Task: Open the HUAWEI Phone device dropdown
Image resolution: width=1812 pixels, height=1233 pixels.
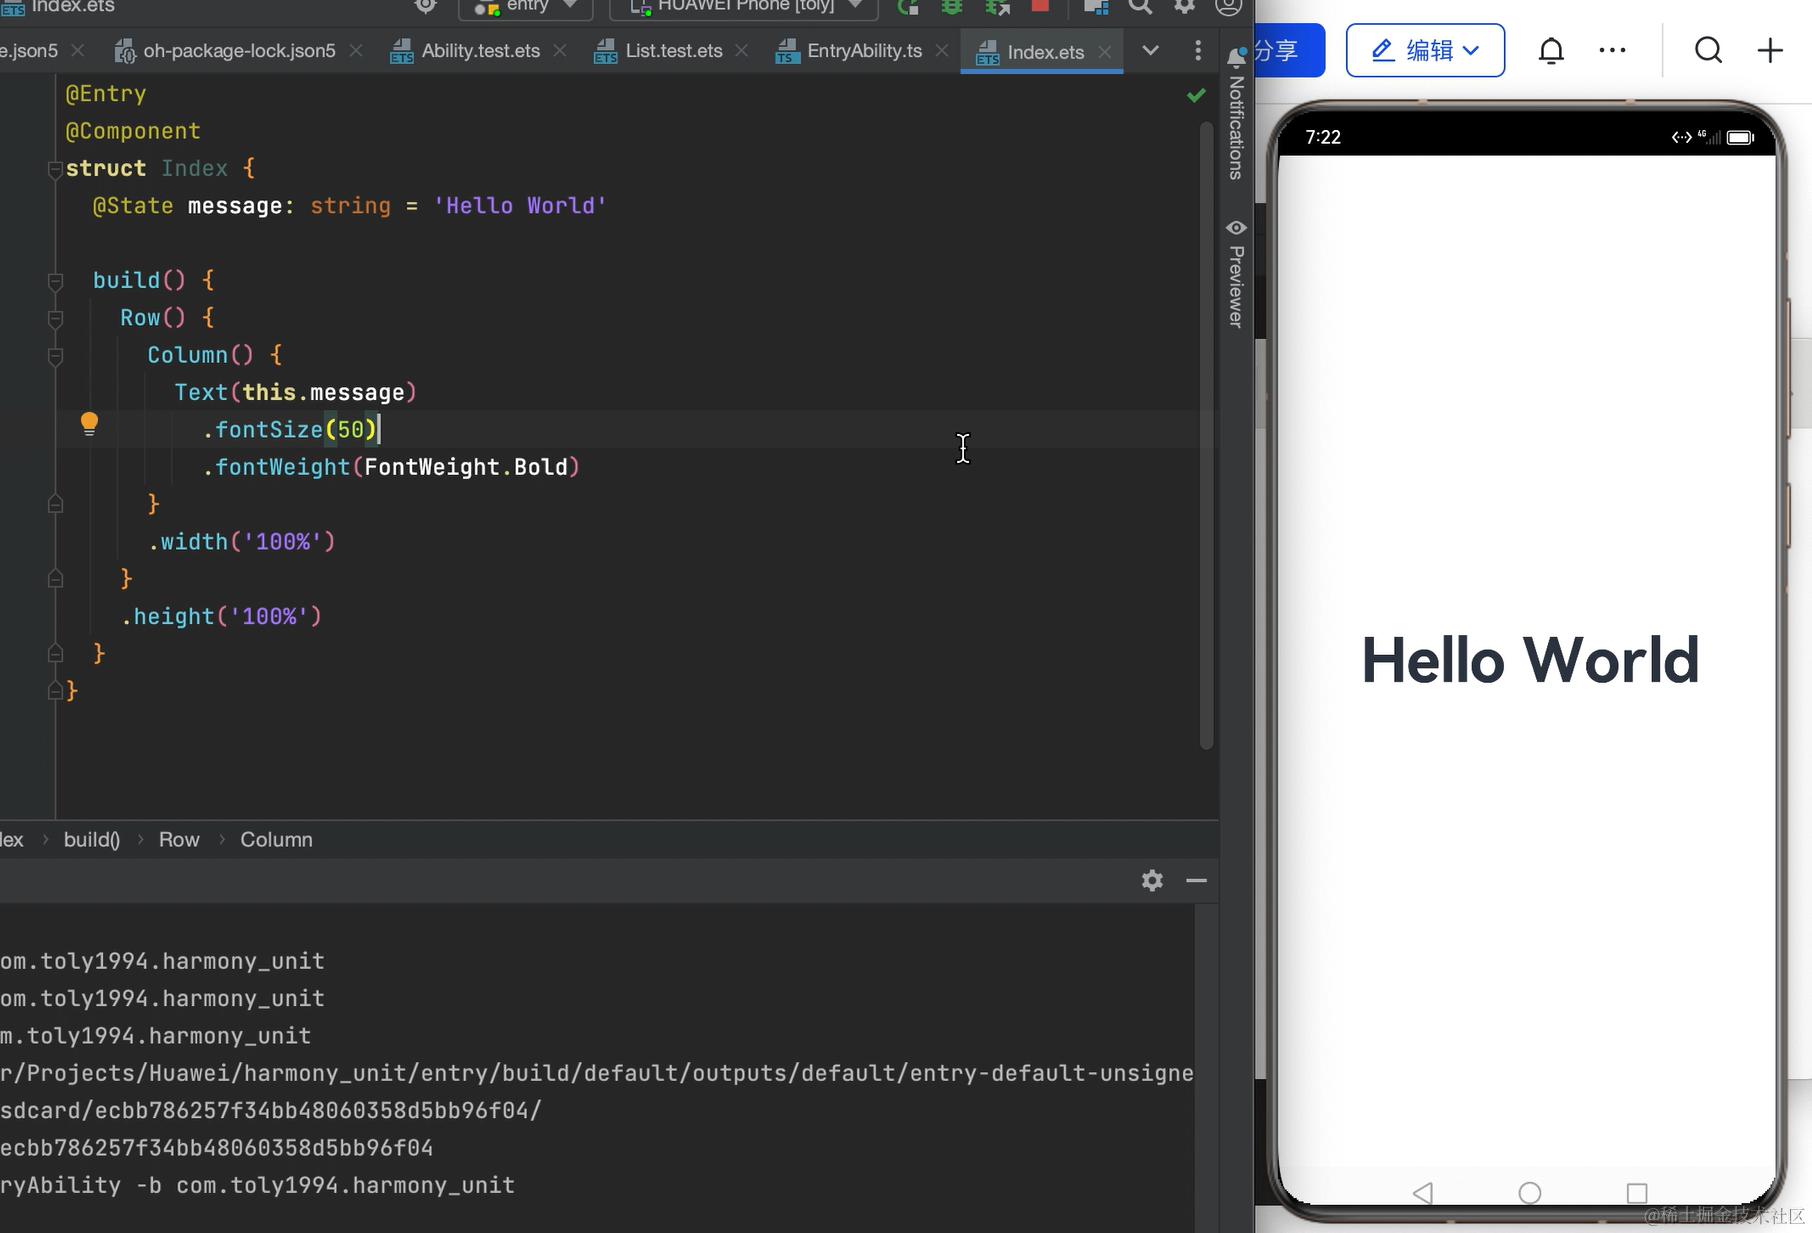Action: 744,7
